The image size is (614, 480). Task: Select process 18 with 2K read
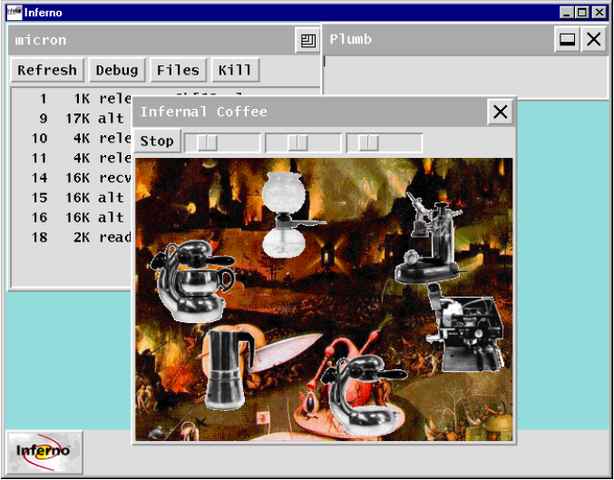tap(72, 237)
